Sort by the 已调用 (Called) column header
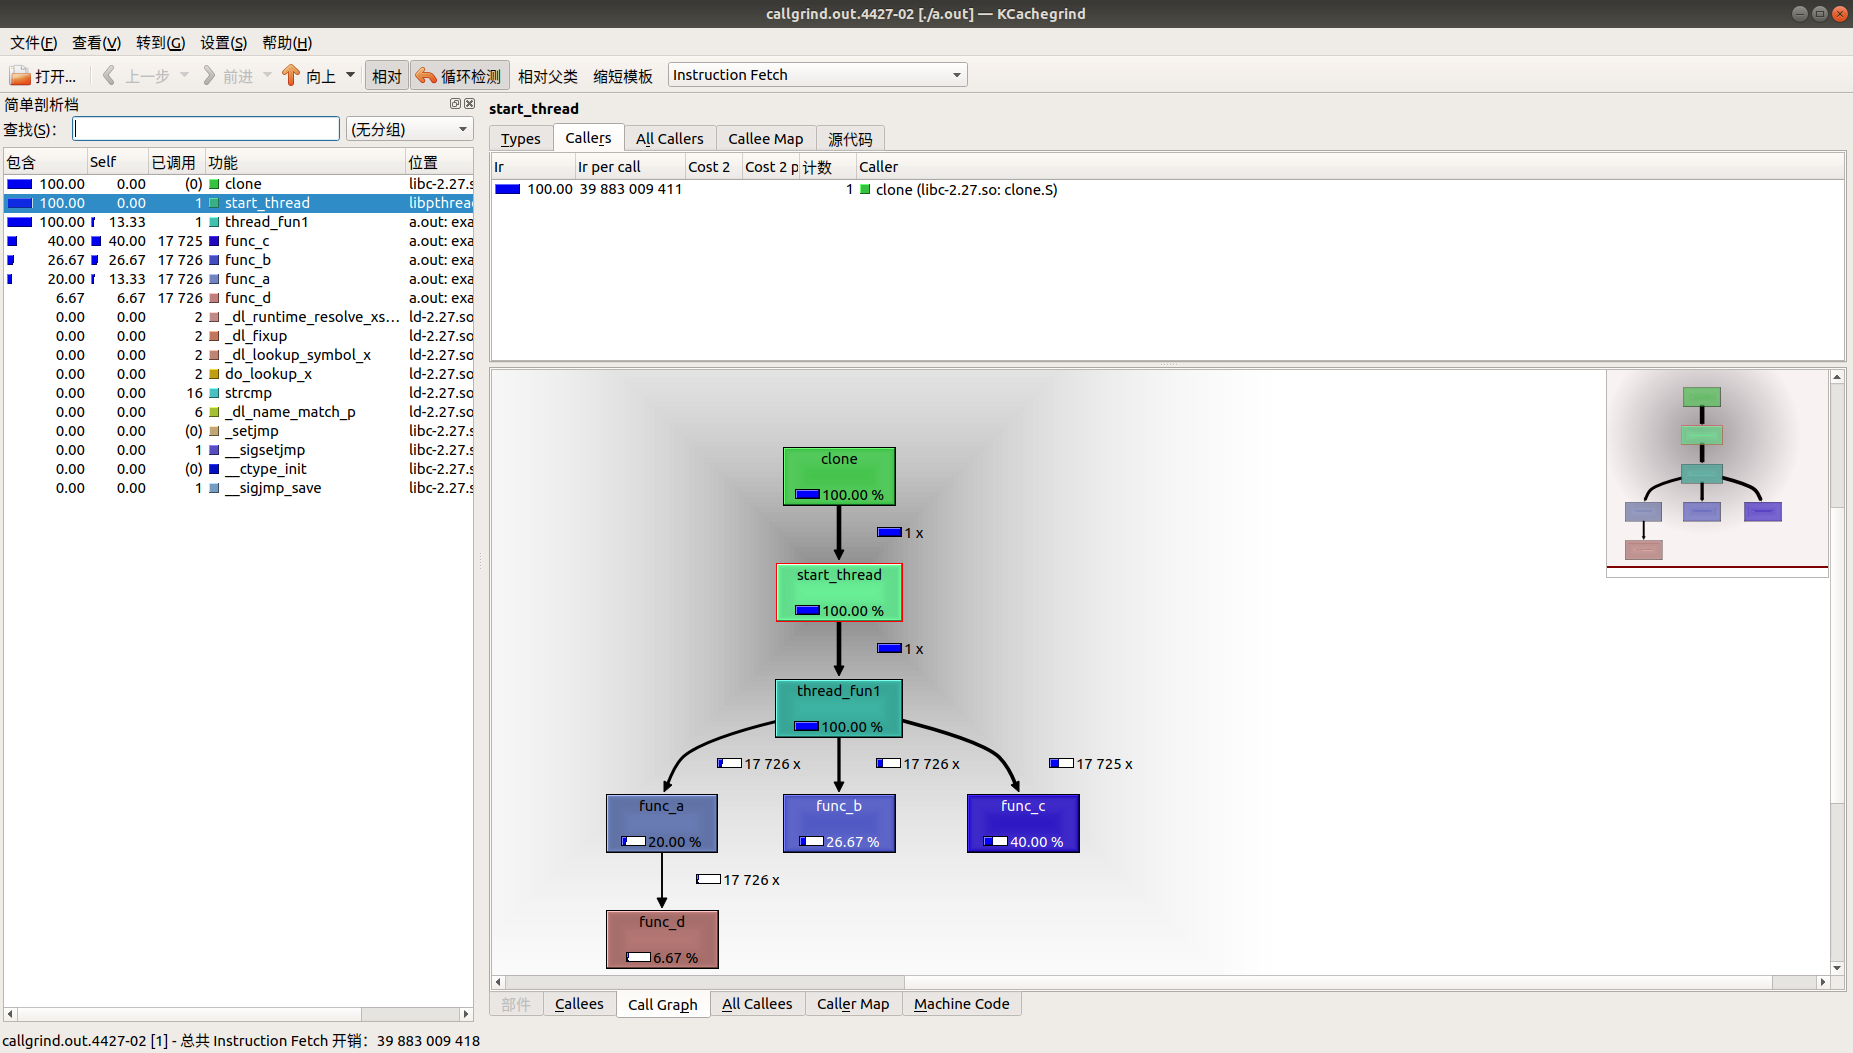Screen dimensions: 1853x1053 [177, 162]
